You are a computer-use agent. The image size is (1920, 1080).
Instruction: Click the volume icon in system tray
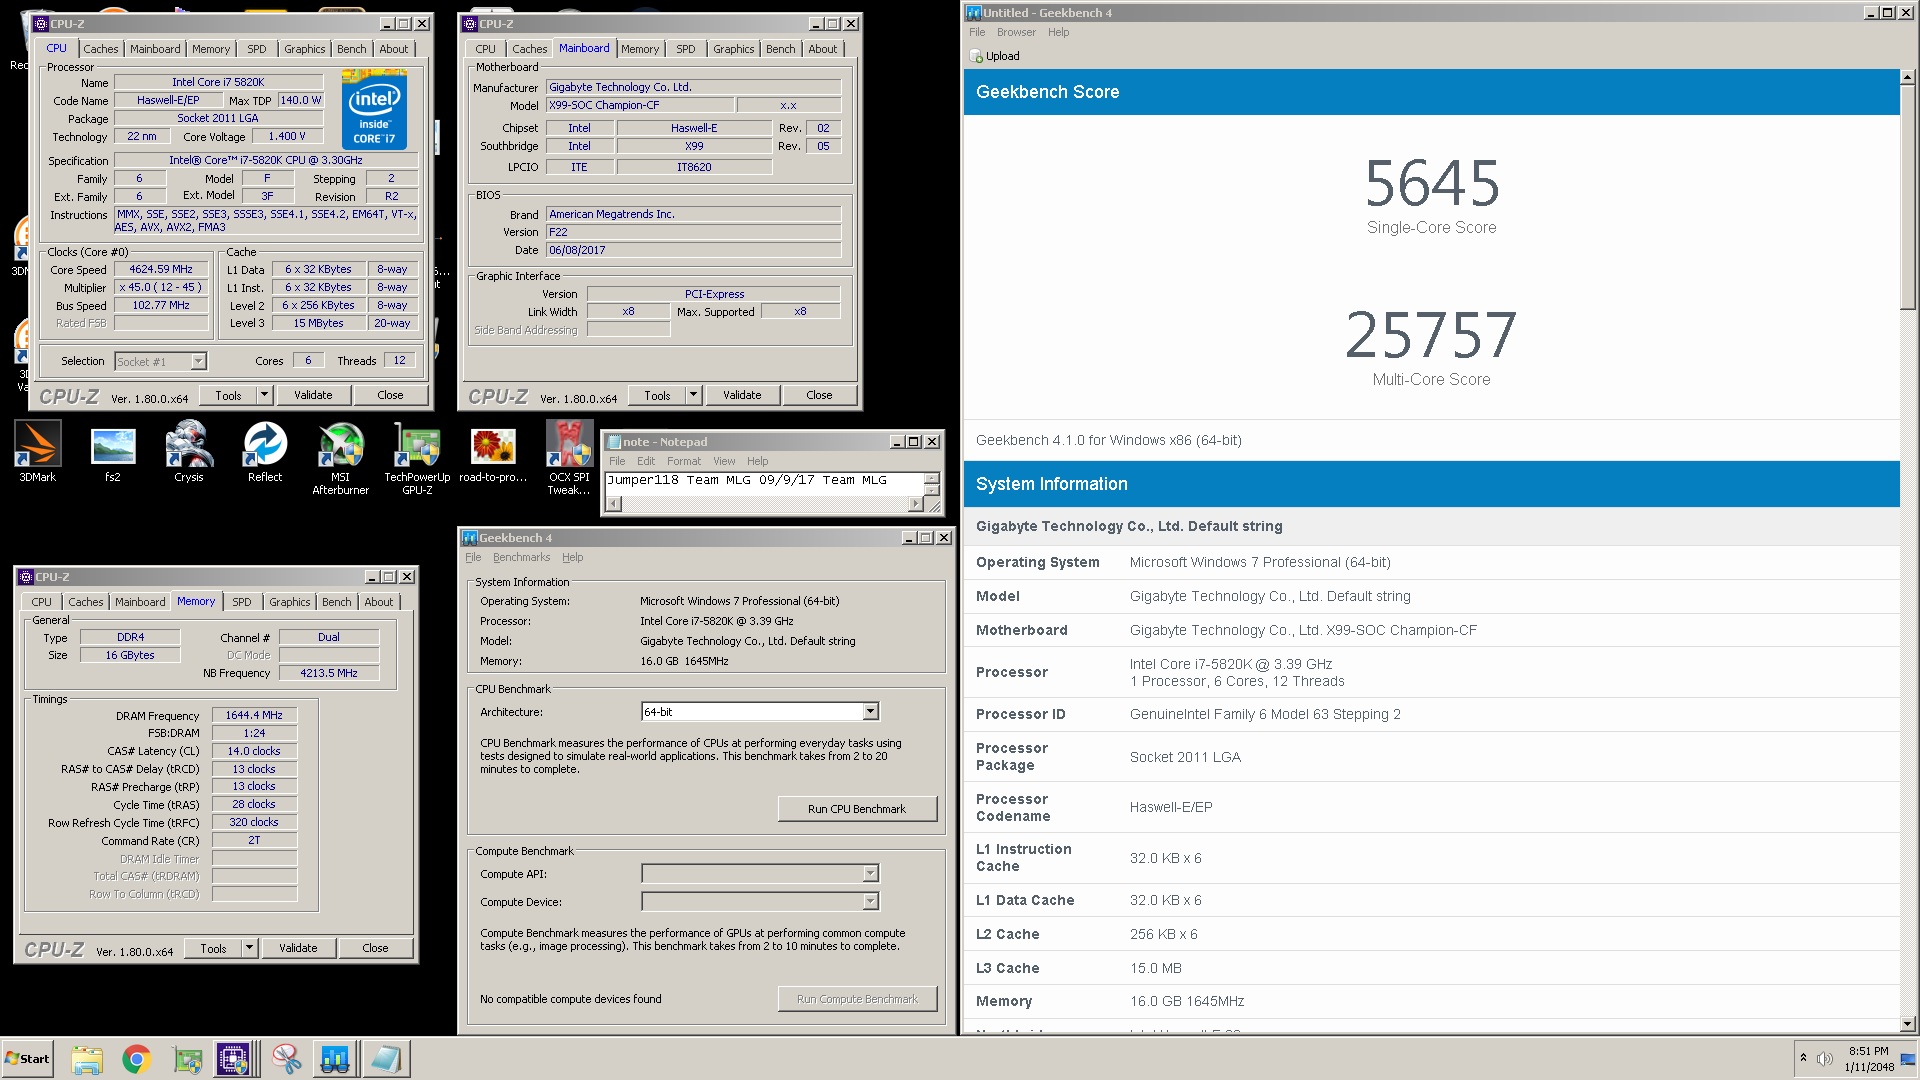tap(1825, 1059)
